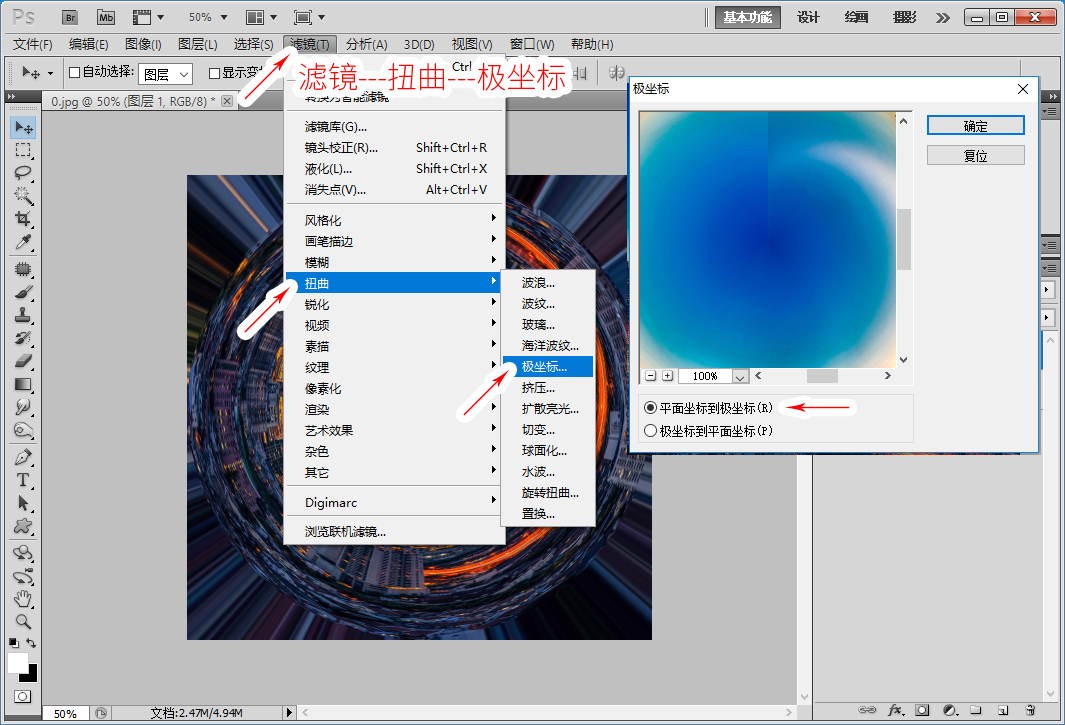Select 旋转扭曲... distort filter
This screenshot has height=725, width=1065.
547,493
